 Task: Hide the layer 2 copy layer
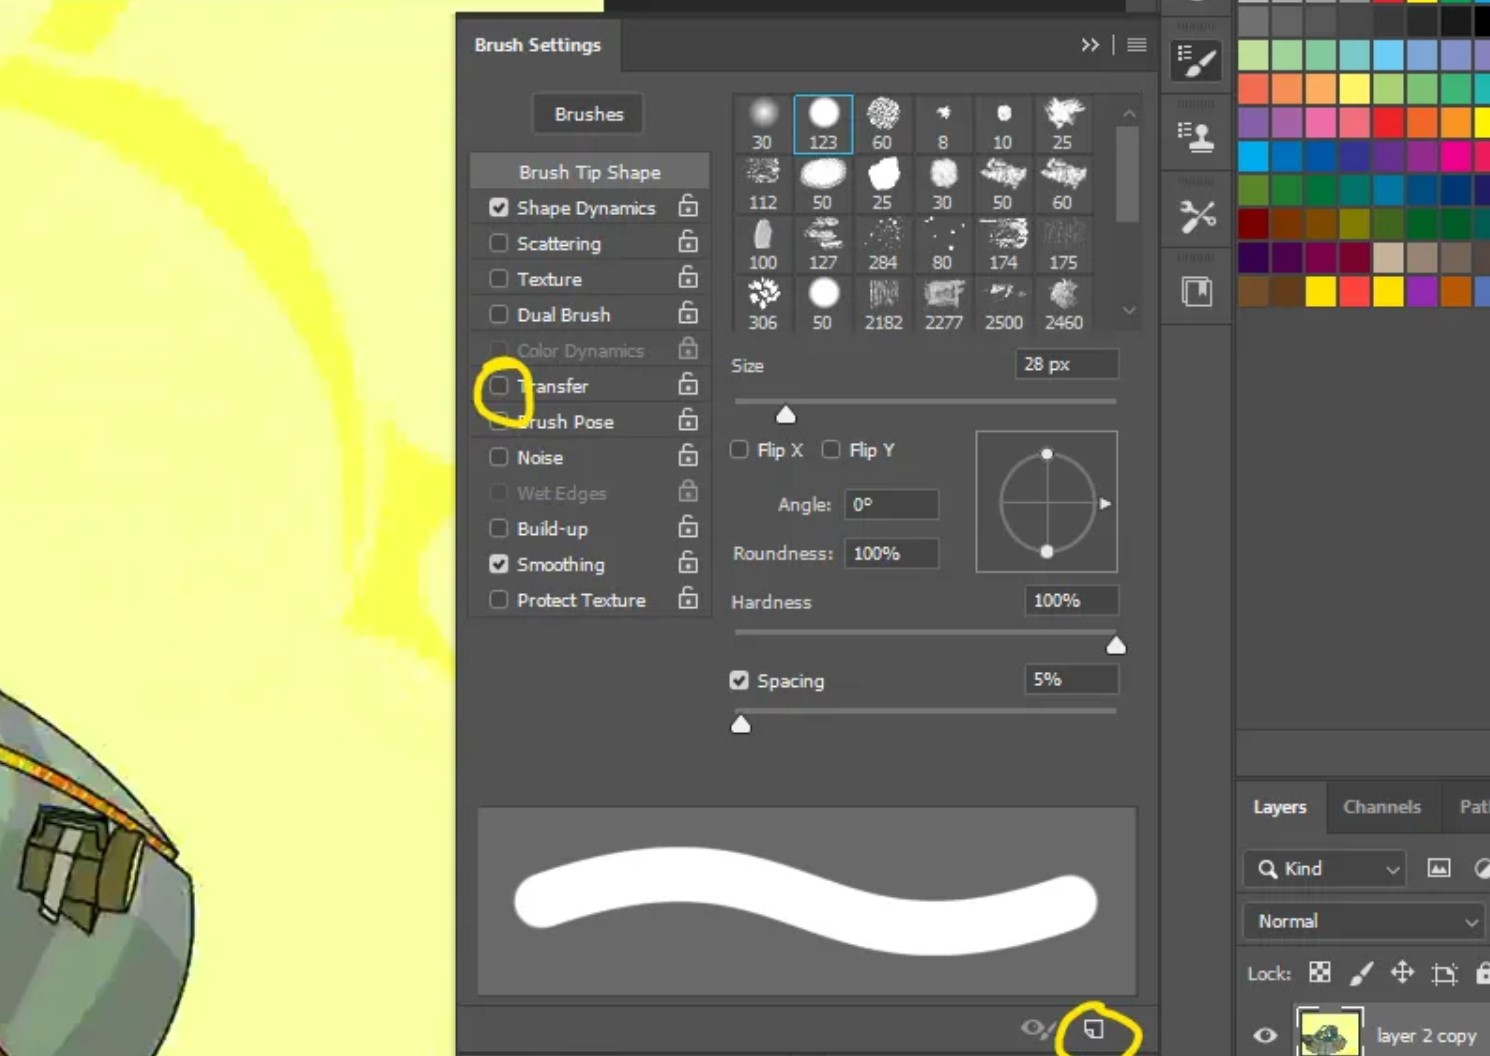coord(1265,1035)
